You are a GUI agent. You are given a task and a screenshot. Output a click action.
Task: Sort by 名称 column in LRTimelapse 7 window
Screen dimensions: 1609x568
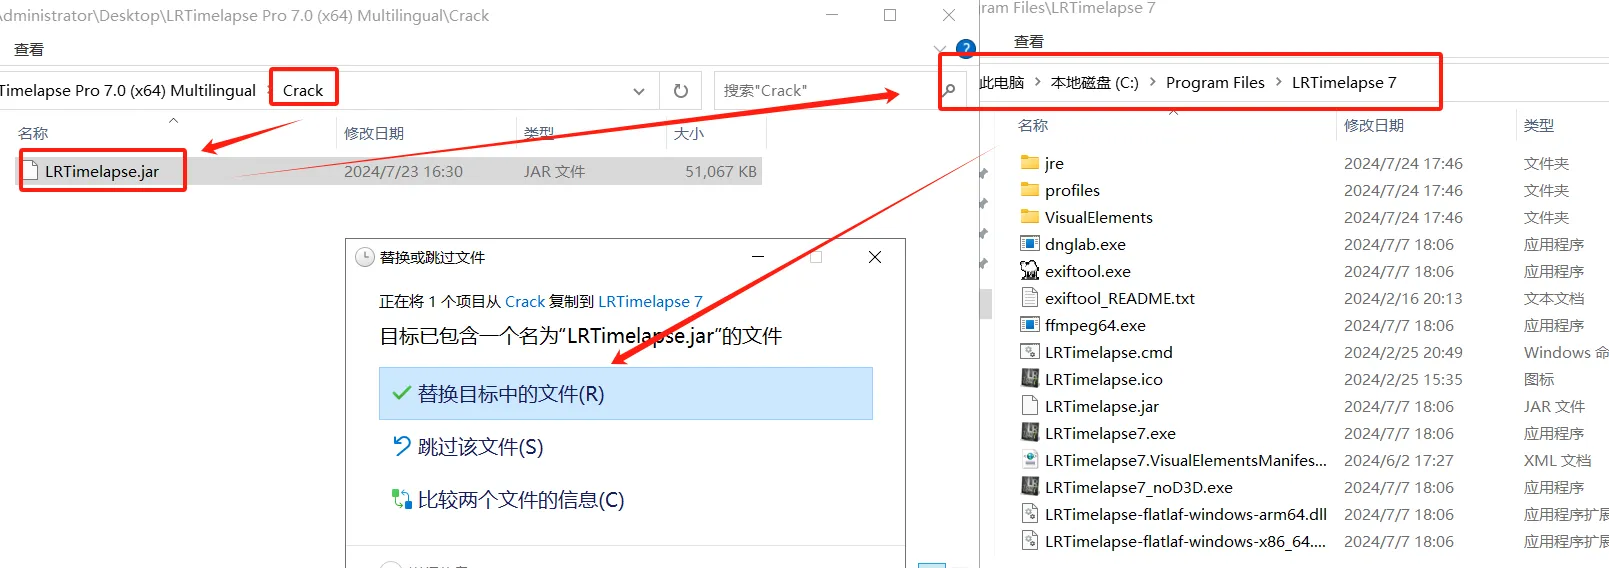(1033, 125)
